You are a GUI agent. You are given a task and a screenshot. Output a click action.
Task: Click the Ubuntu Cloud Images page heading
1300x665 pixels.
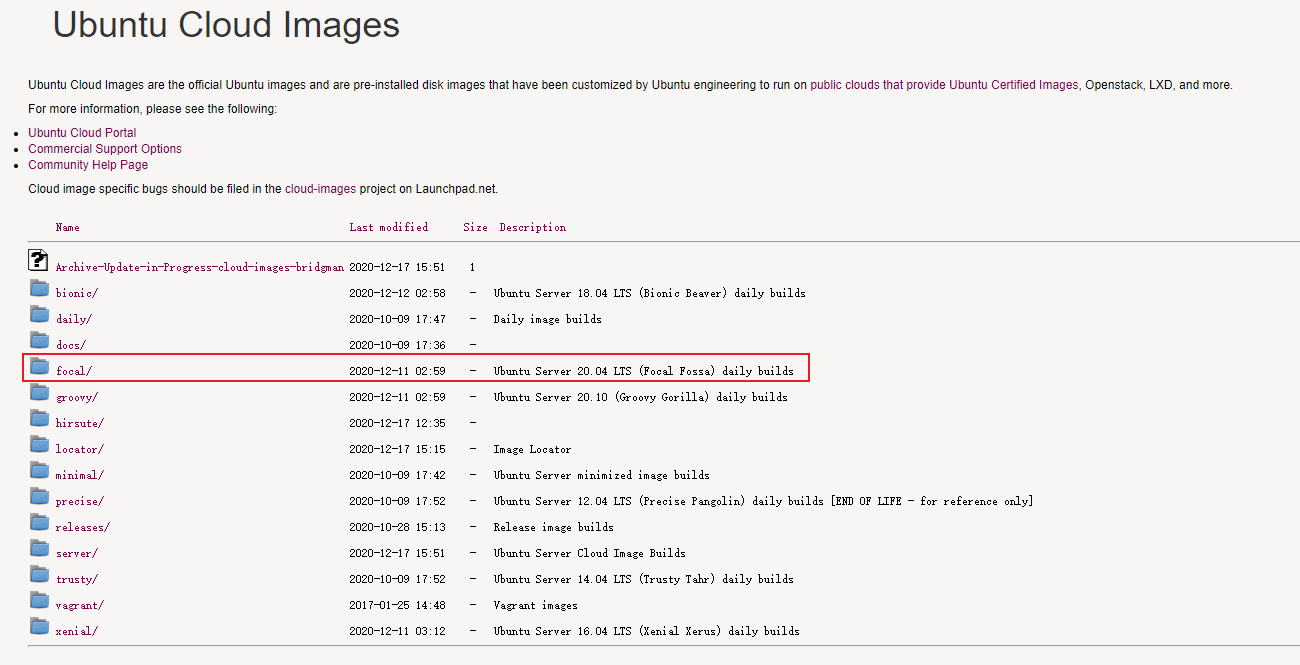tap(226, 25)
